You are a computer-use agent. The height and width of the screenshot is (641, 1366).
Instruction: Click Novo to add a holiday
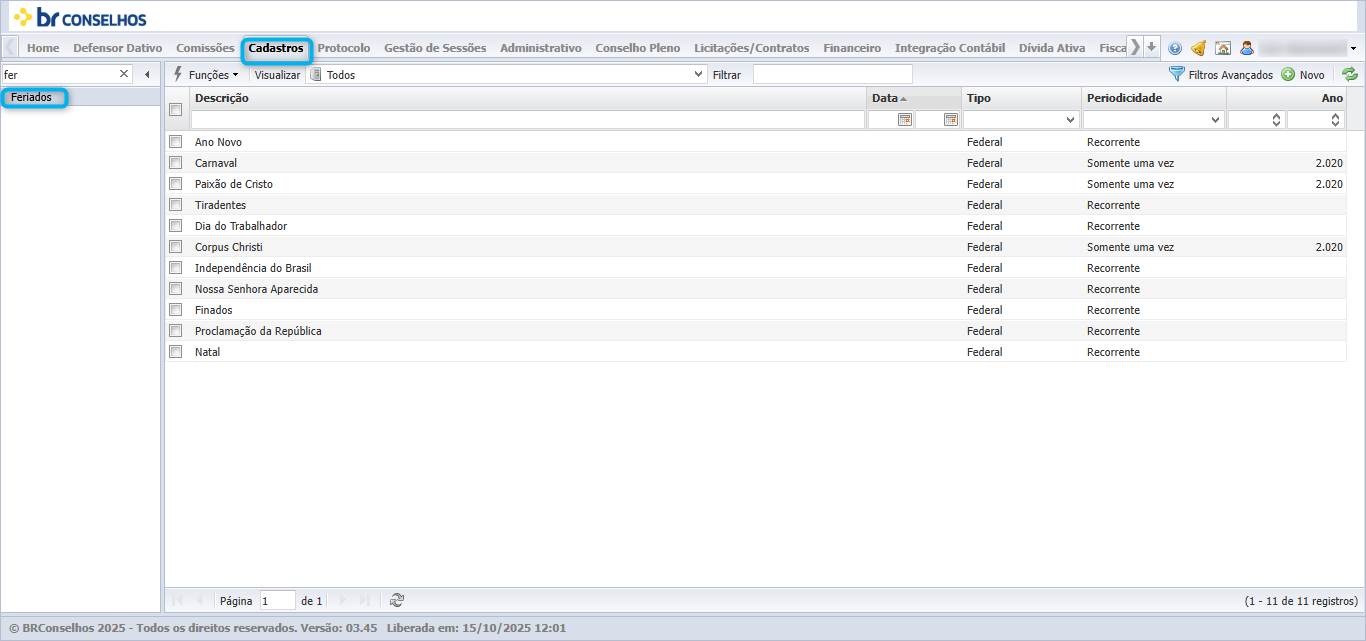tap(1303, 74)
